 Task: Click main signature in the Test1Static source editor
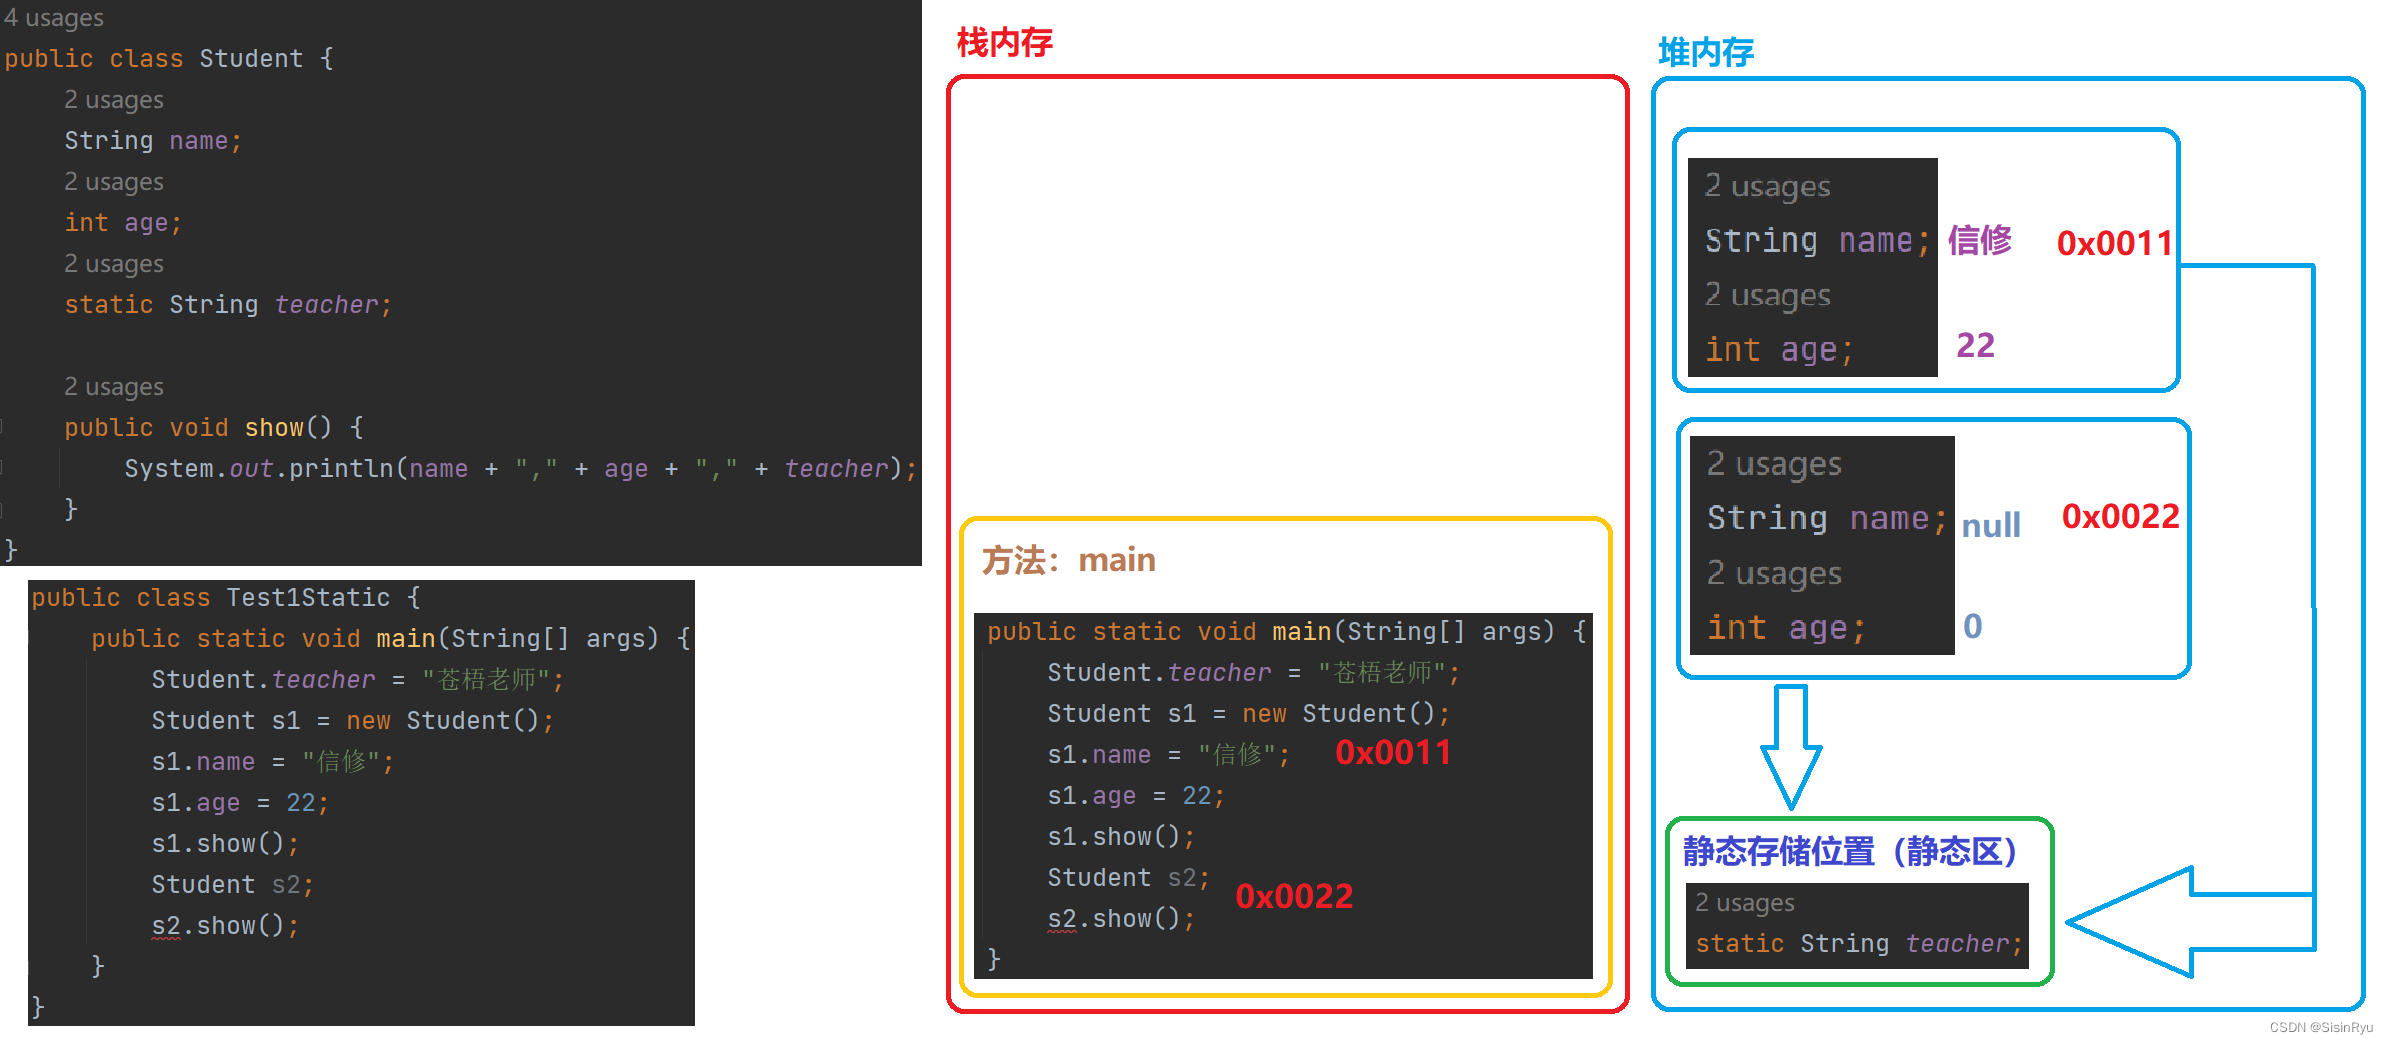(391, 638)
